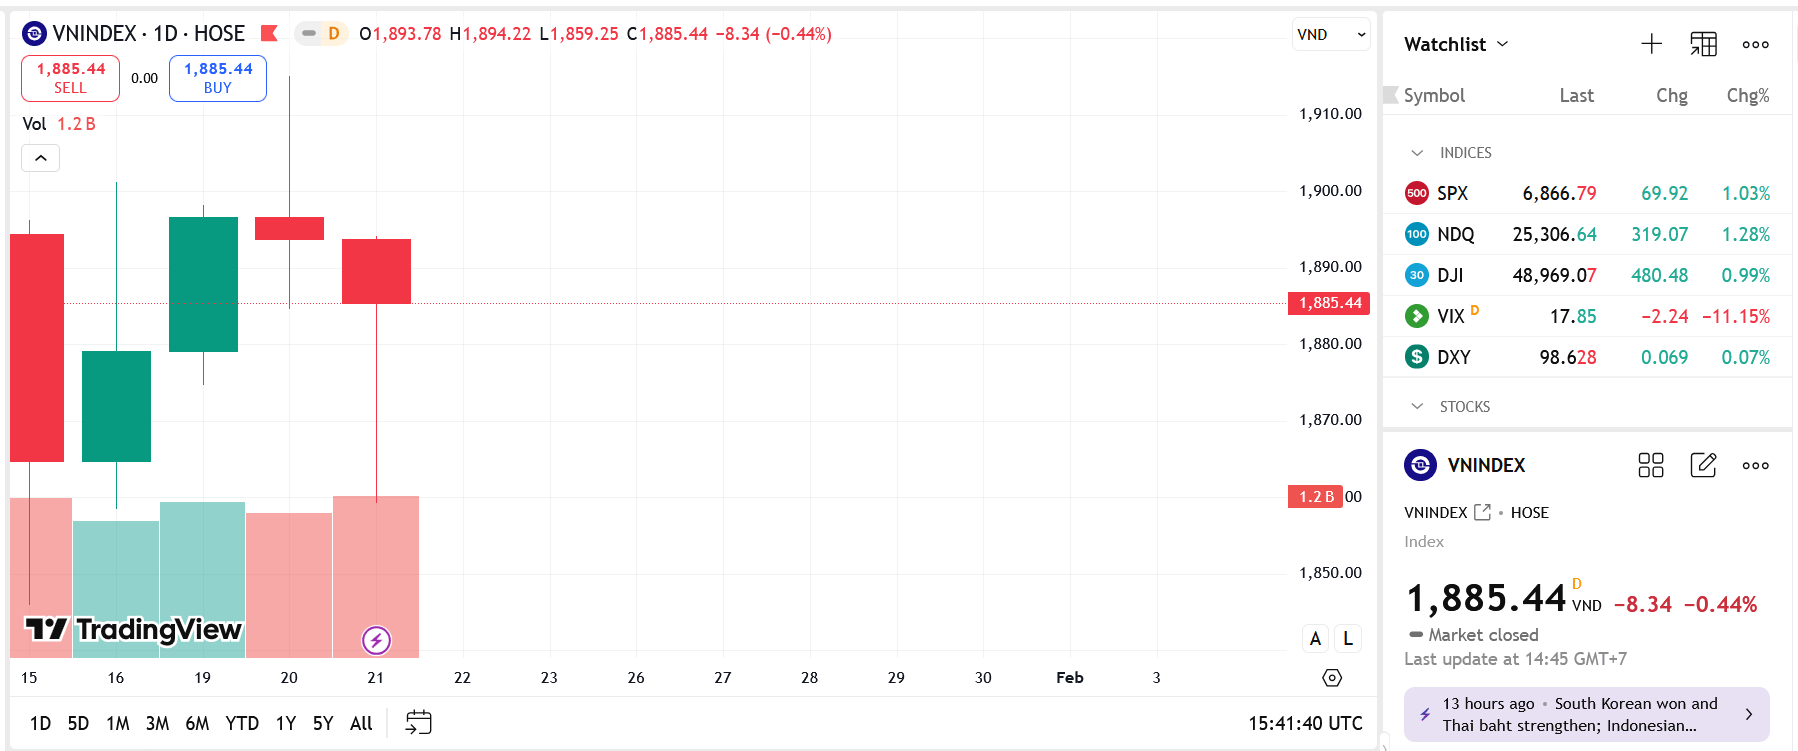Open watchlist detached view icon

click(x=1703, y=44)
